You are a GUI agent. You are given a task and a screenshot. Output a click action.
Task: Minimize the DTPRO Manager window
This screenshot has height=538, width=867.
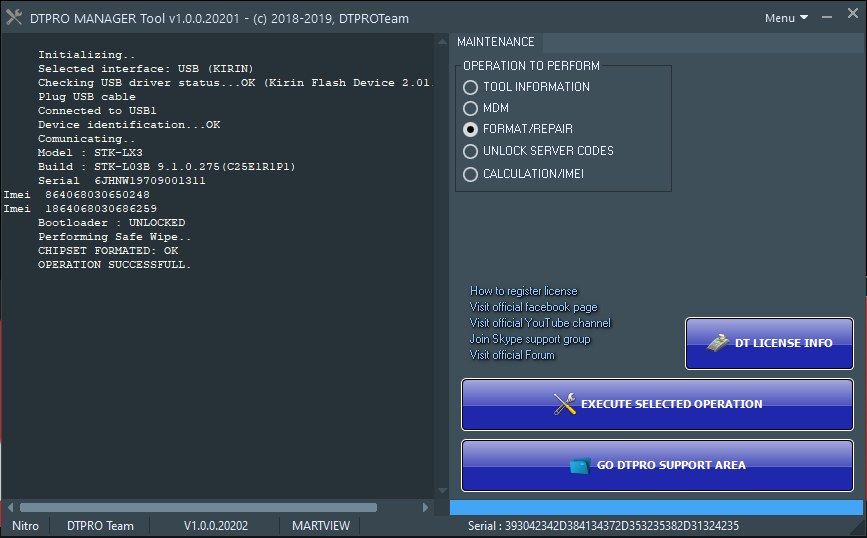click(x=827, y=18)
